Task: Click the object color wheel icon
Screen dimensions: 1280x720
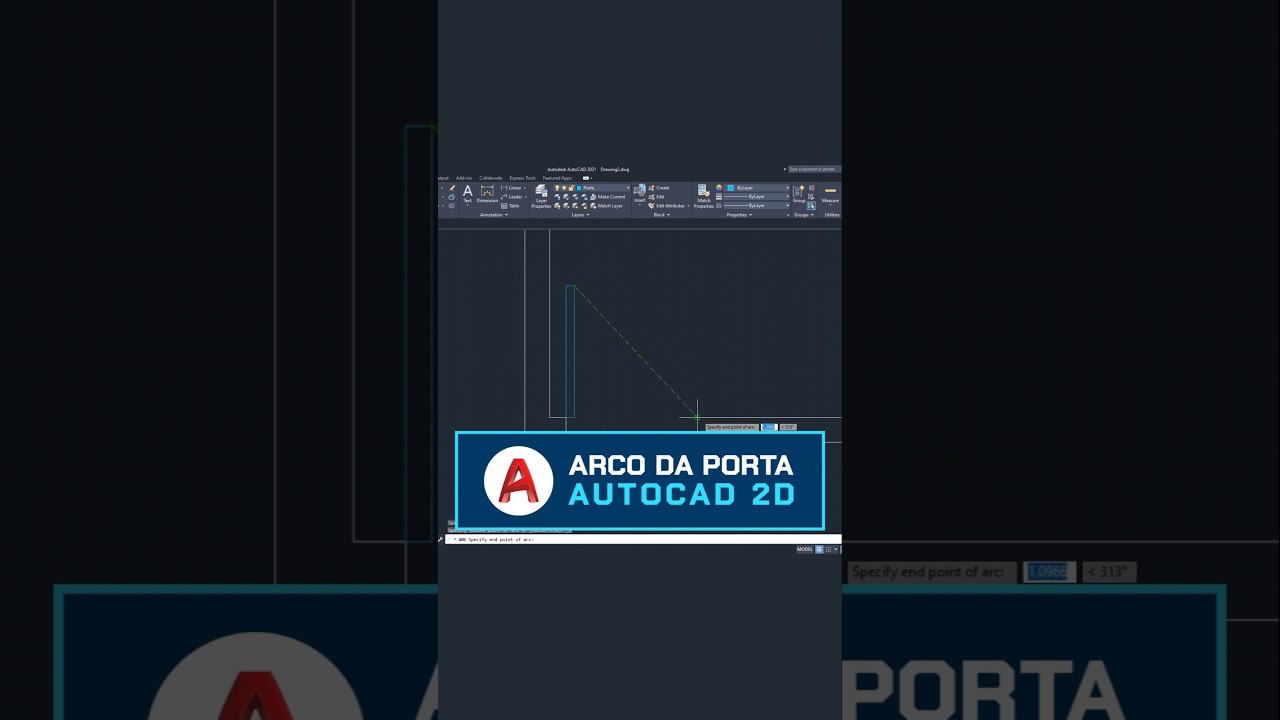Action: (x=719, y=188)
